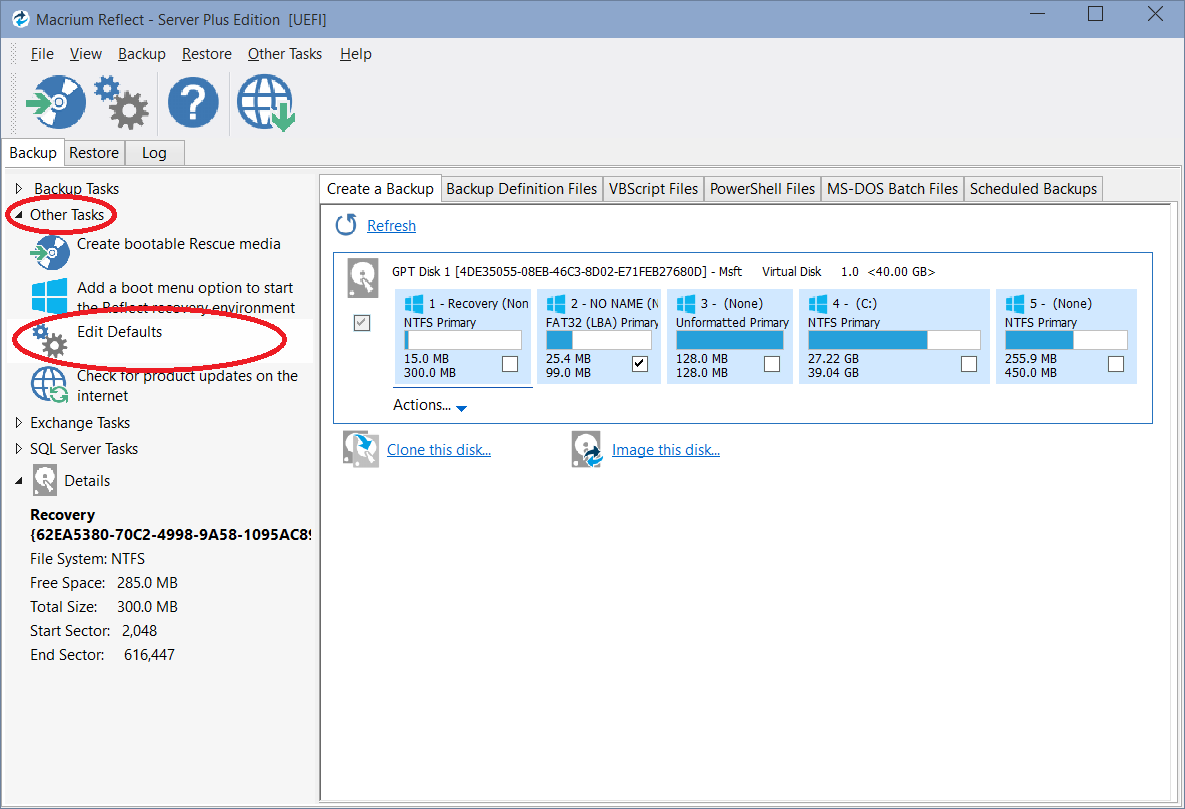Click the Image this disk icon
This screenshot has width=1185, height=809.
point(587,449)
